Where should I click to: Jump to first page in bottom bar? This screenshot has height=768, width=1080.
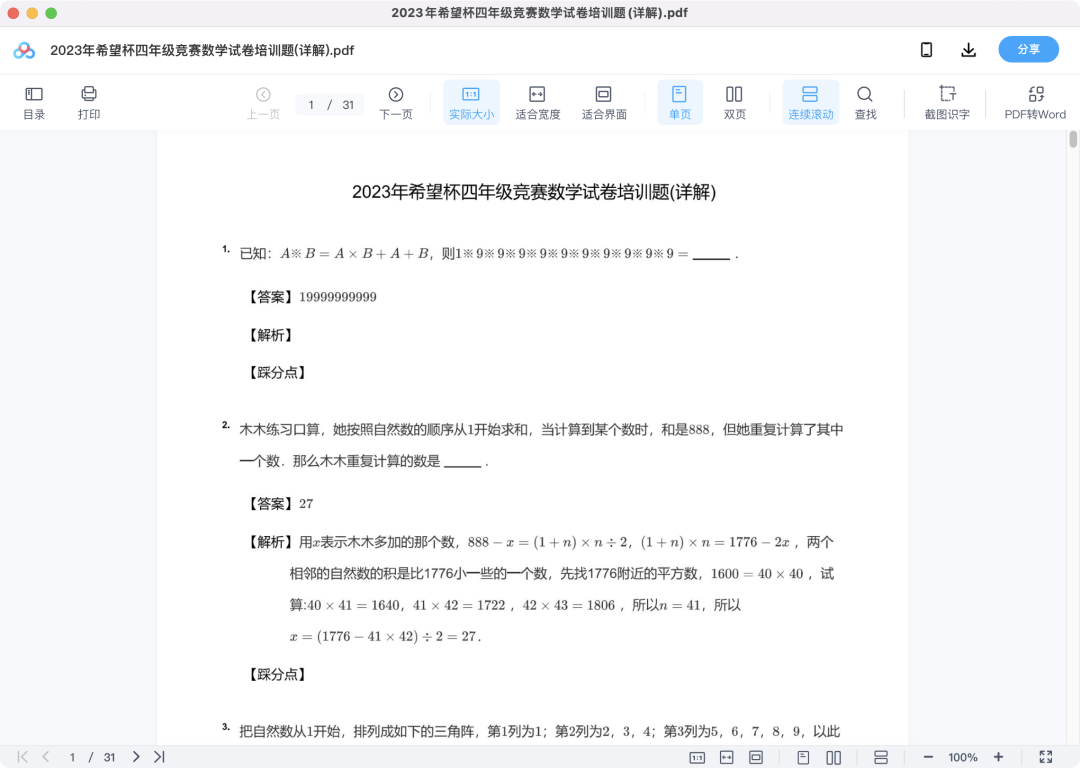pos(23,757)
